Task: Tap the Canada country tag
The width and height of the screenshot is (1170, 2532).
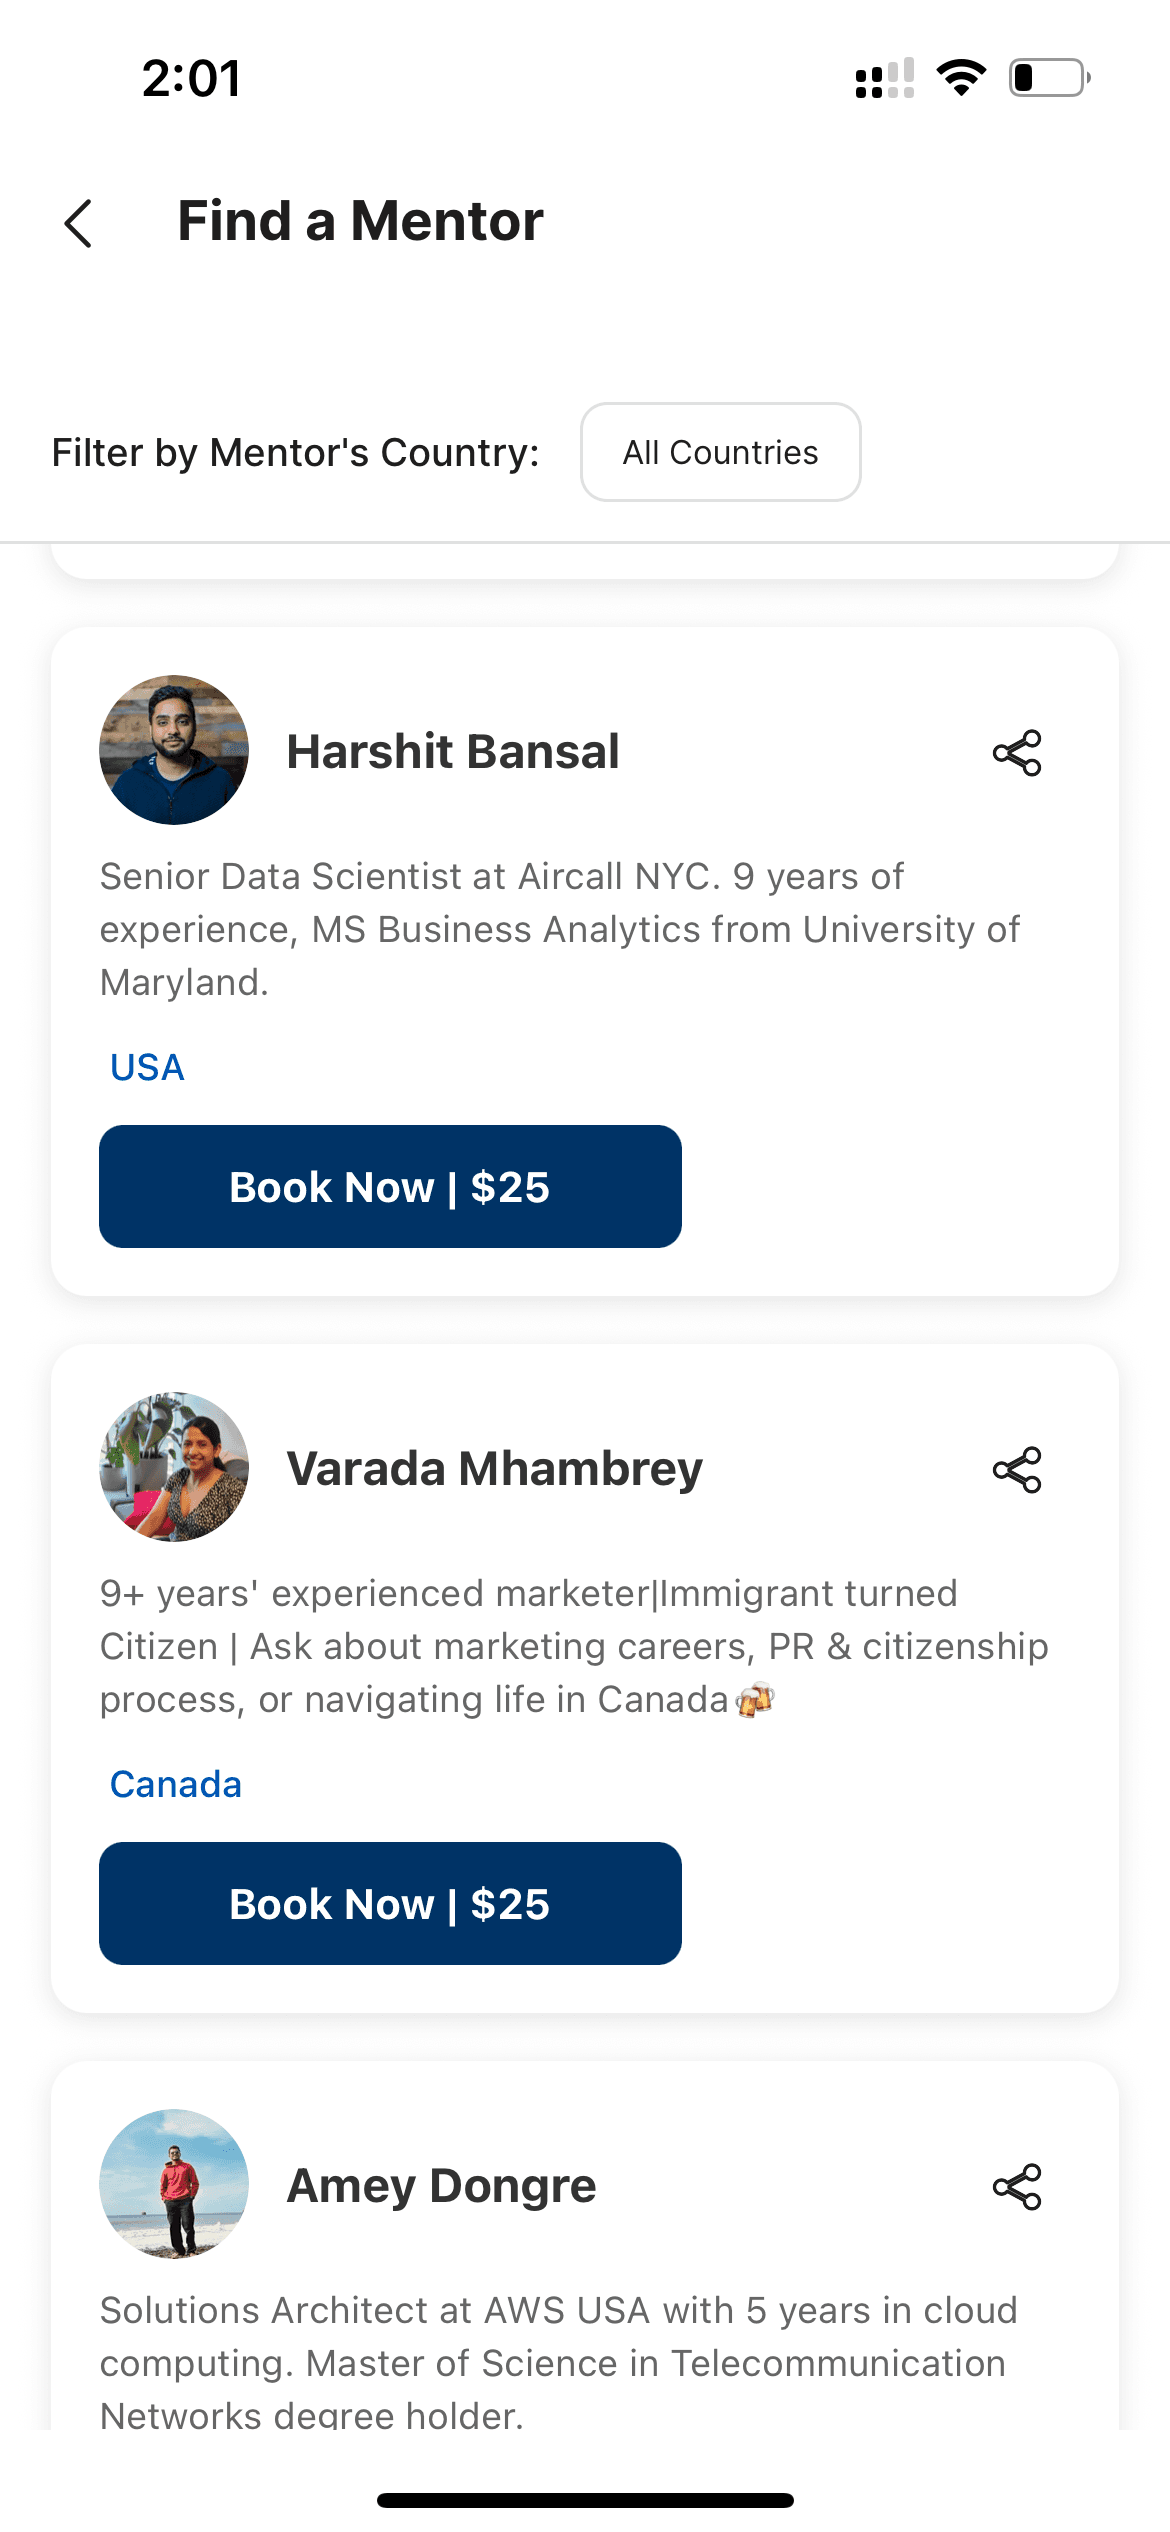Action: coord(176,1785)
